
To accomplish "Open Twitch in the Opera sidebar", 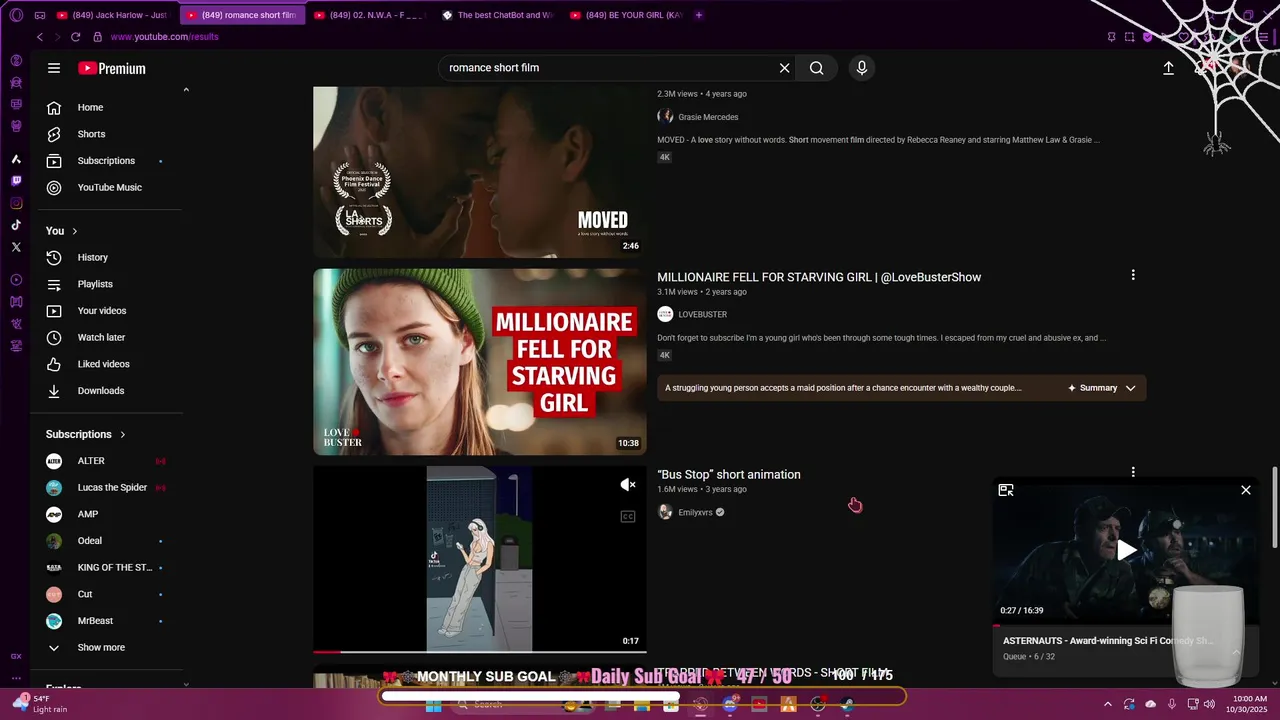I will coord(16,181).
